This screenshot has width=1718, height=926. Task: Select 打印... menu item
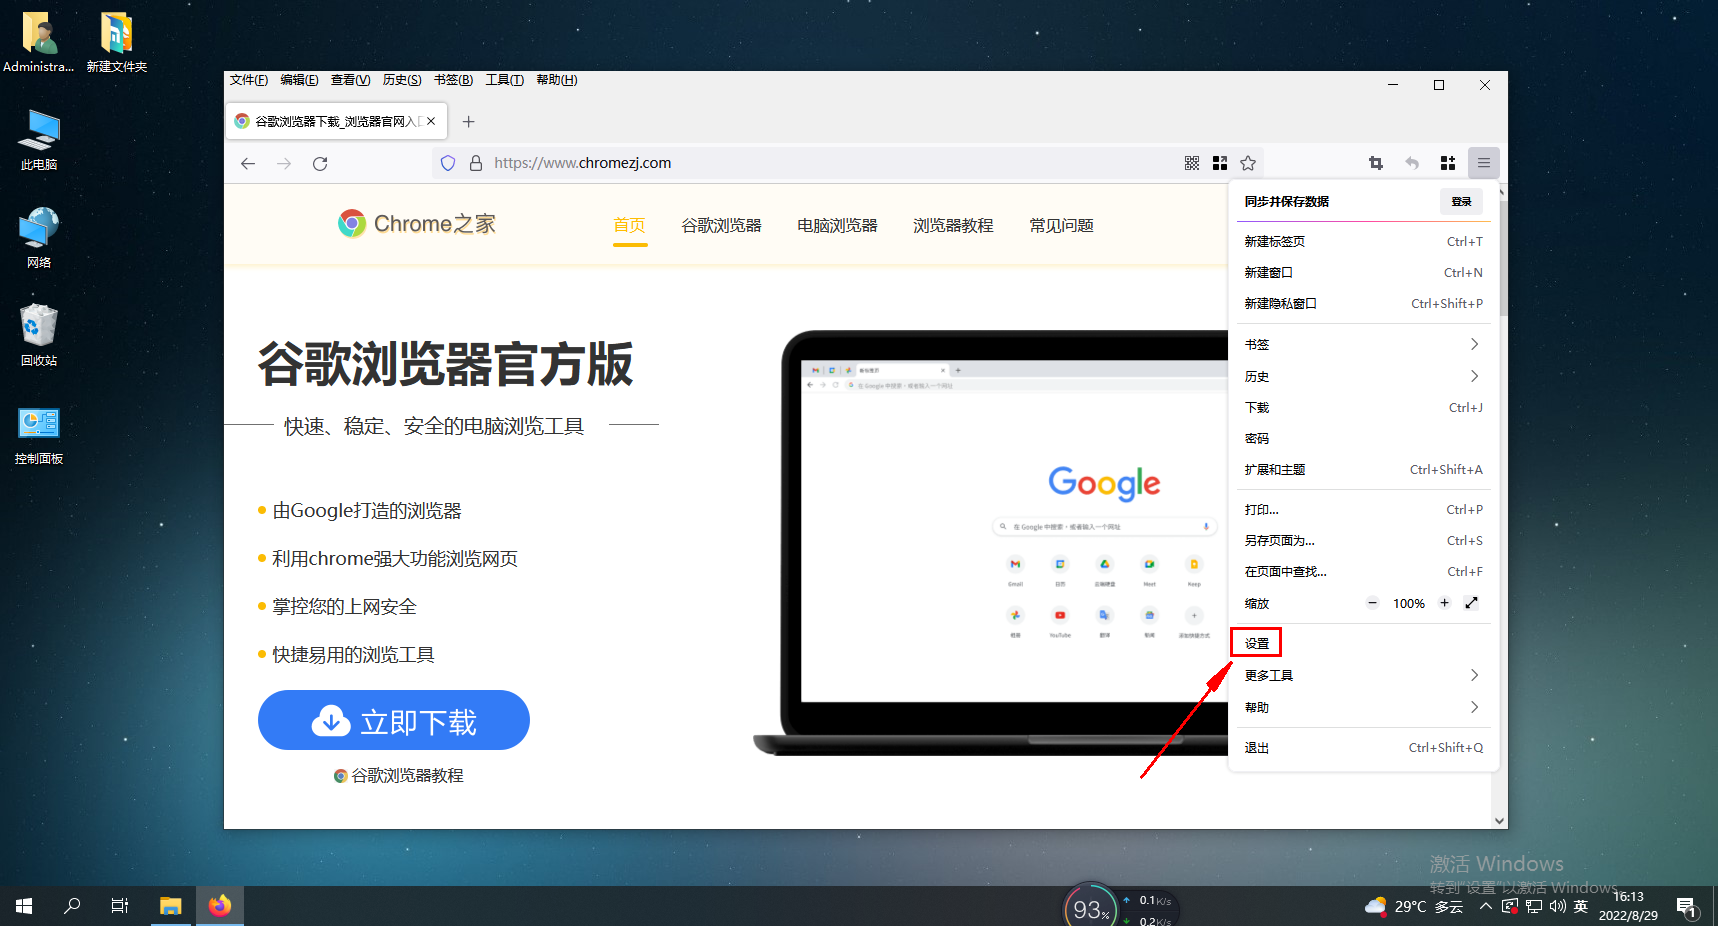click(1364, 509)
